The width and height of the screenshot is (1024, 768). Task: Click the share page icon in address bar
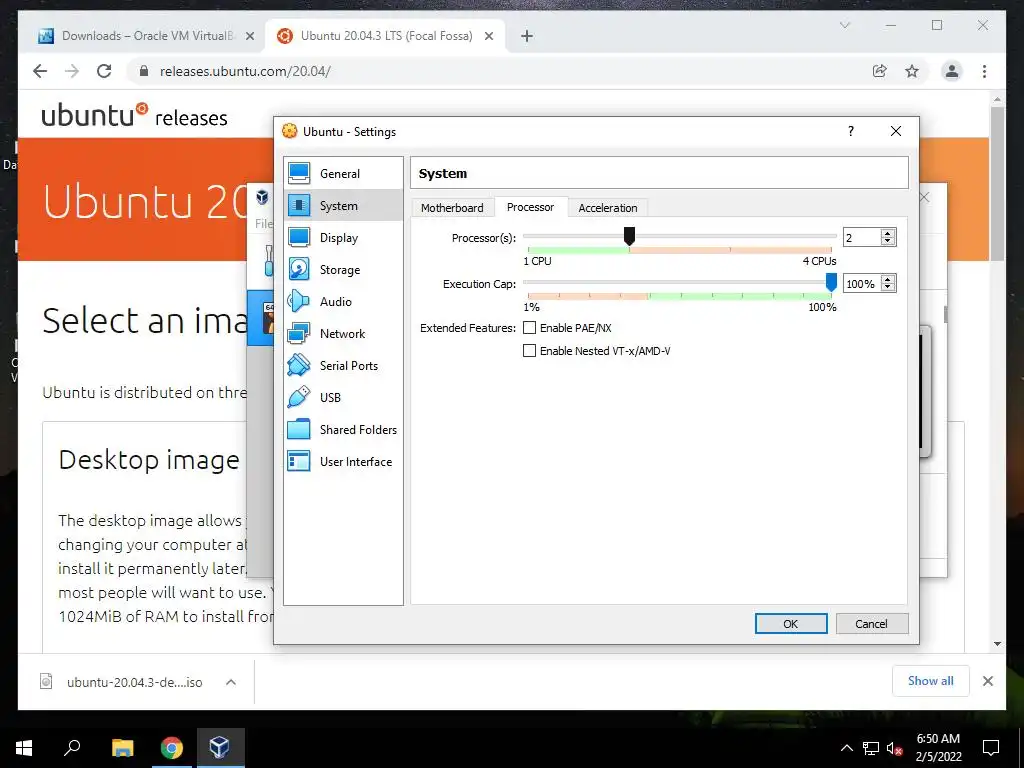pos(880,71)
